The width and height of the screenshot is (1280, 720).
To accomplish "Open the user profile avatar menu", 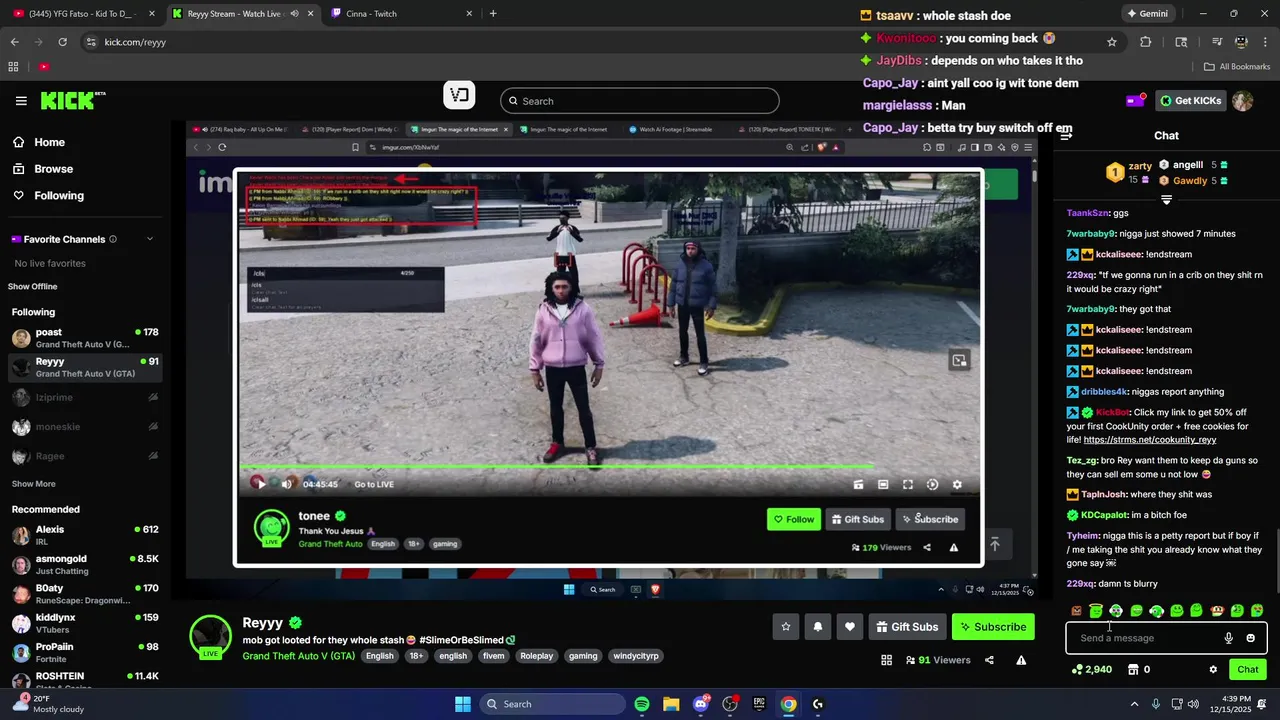I will pos(1242,101).
